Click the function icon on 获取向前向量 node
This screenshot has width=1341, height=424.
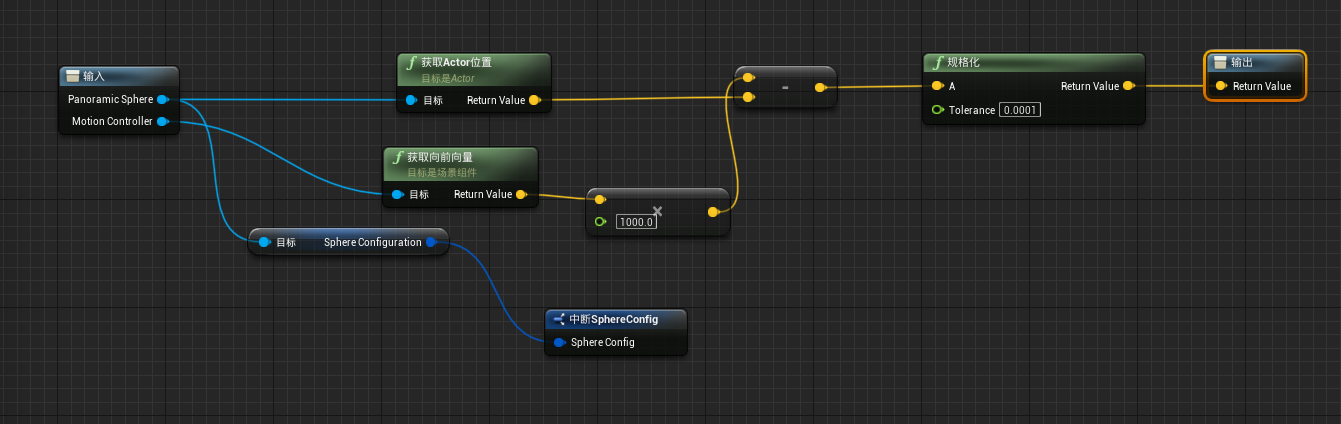[397, 158]
